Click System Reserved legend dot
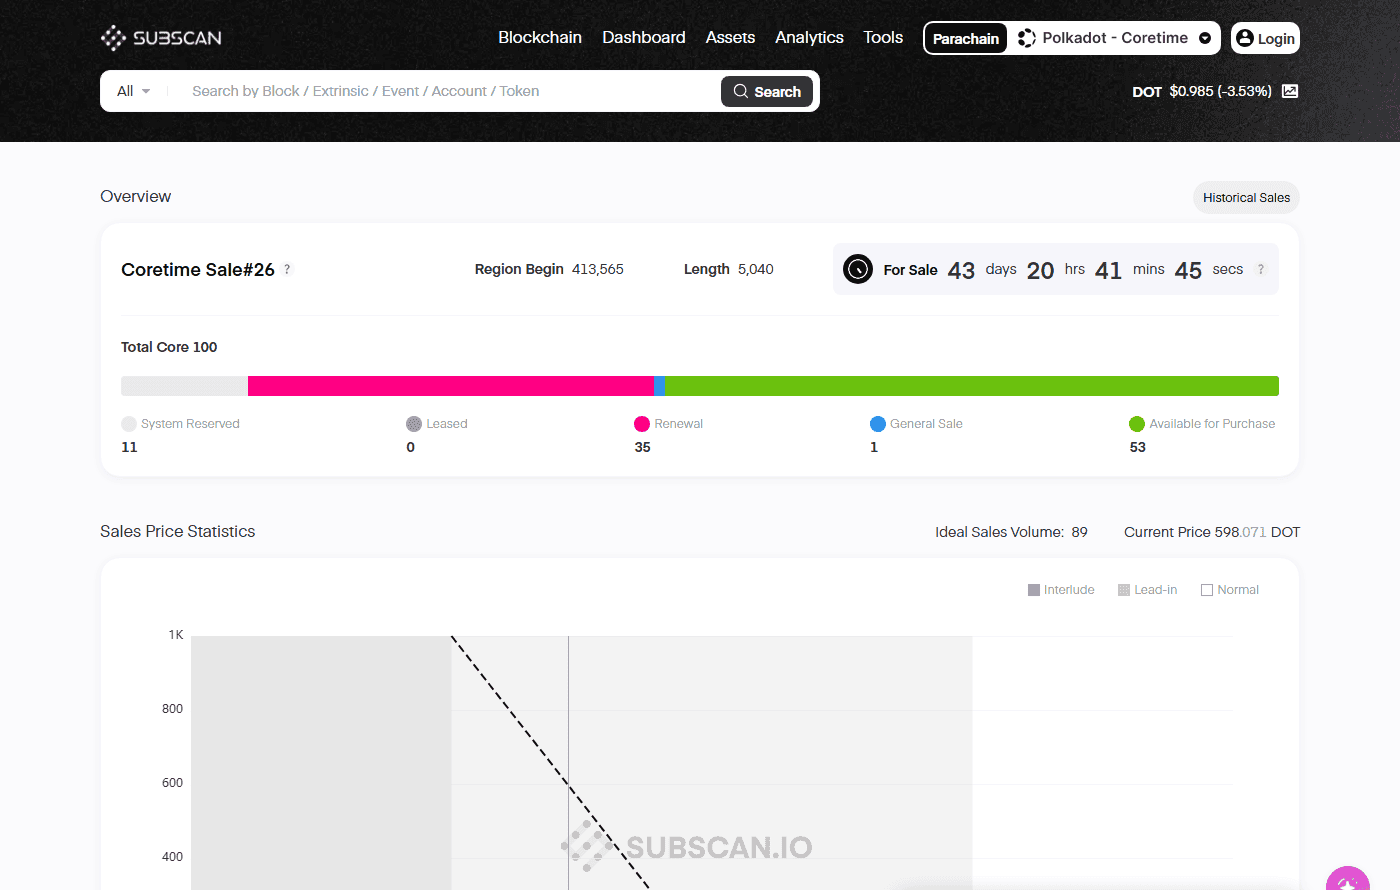The image size is (1400, 890). click(129, 424)
